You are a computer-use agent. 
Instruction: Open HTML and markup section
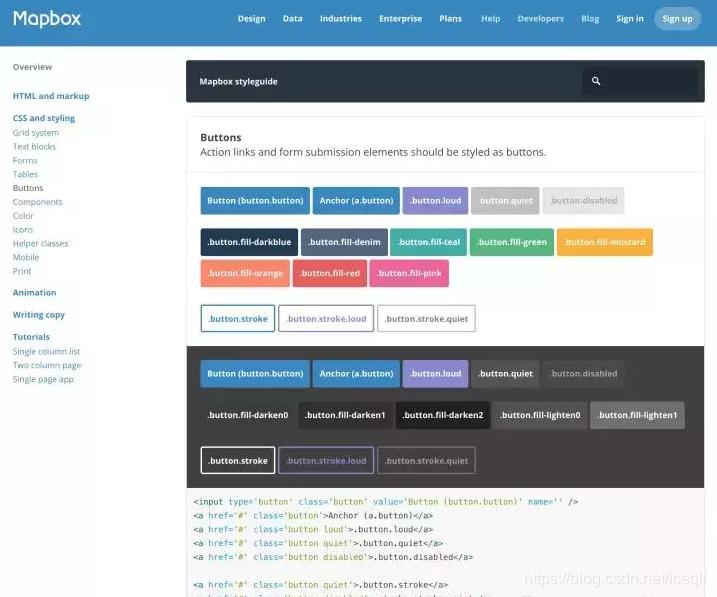pyautogui.click(x=51, y=96)
